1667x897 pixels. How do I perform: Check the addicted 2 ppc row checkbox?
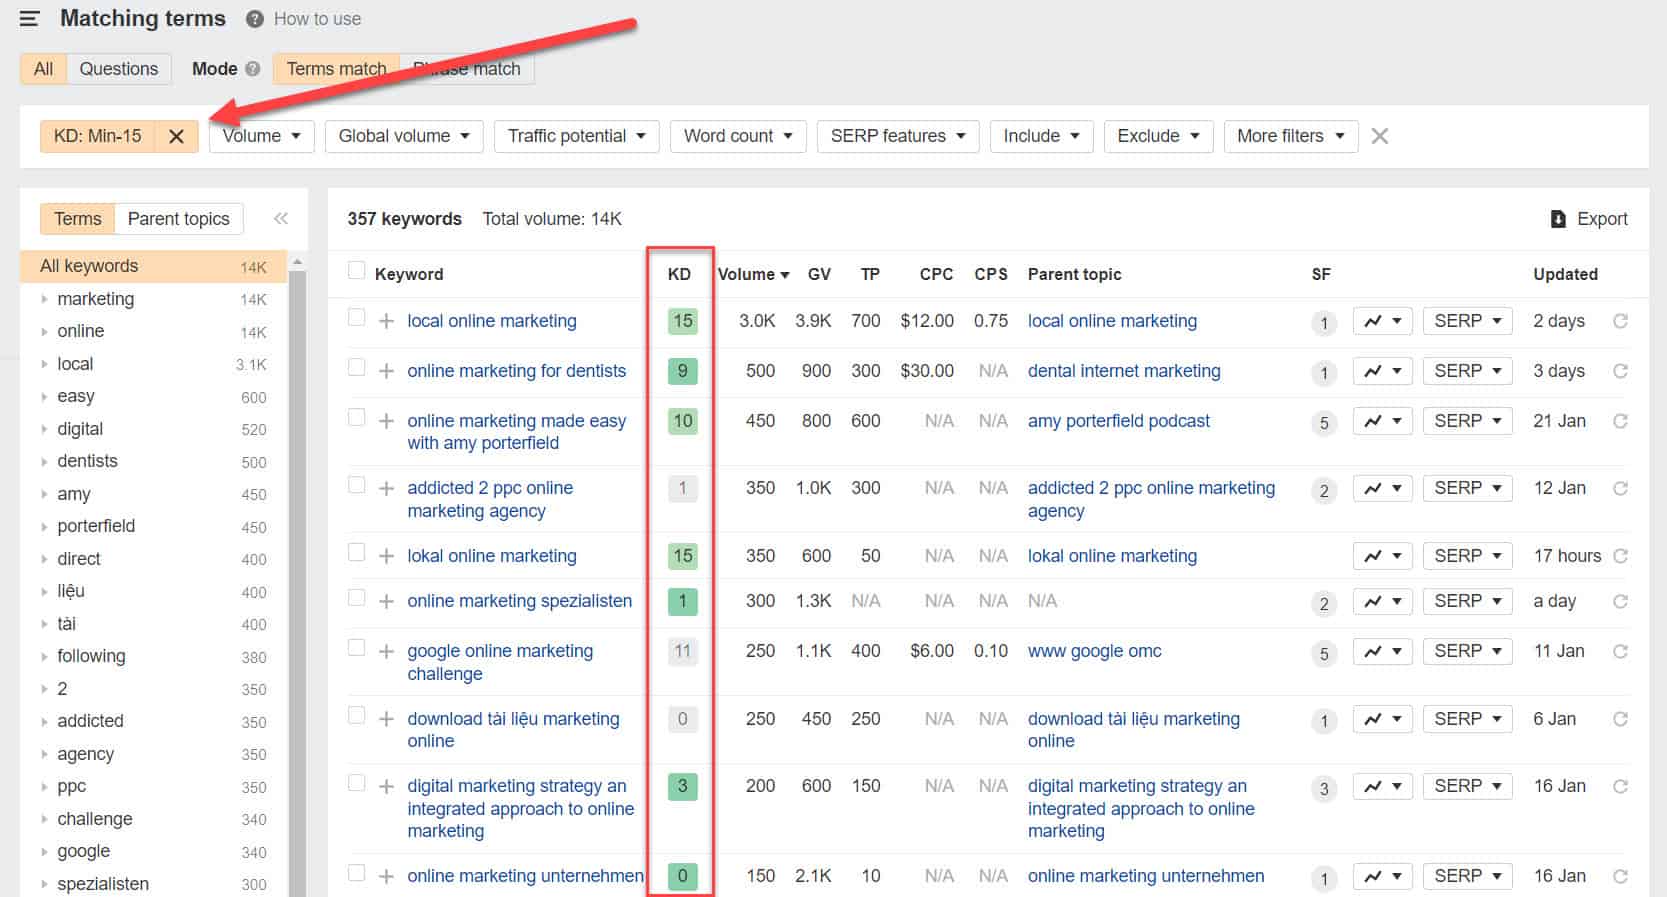coord(356,485)
